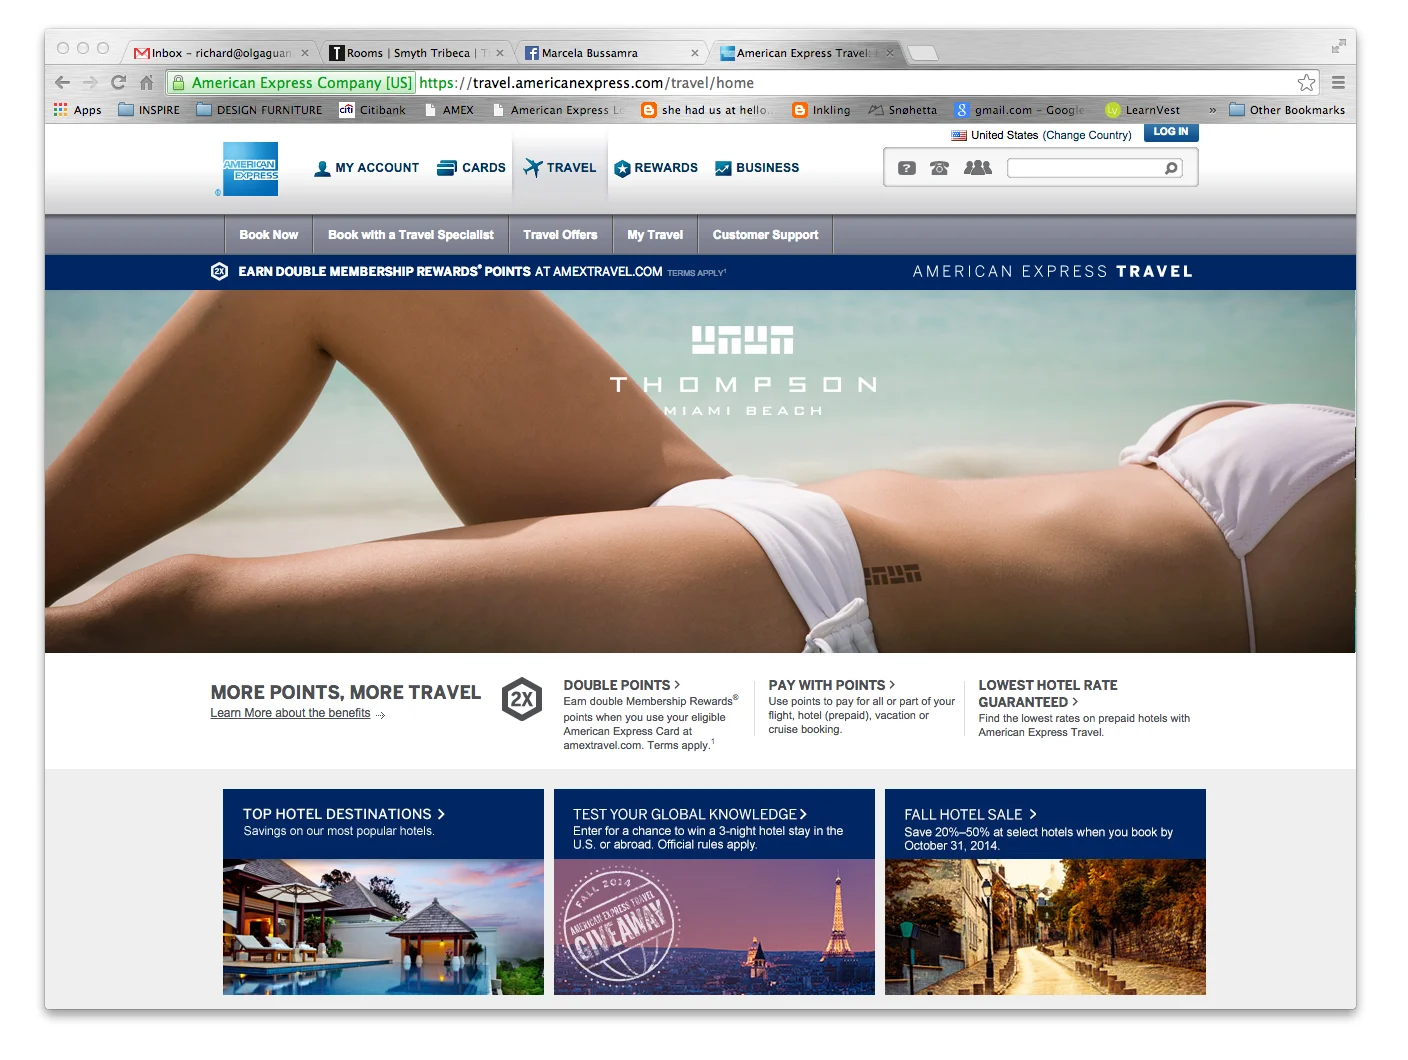Select the airplane Travel tab icon
This screenshot has width=1408, height=1060.
coord(531,167)
